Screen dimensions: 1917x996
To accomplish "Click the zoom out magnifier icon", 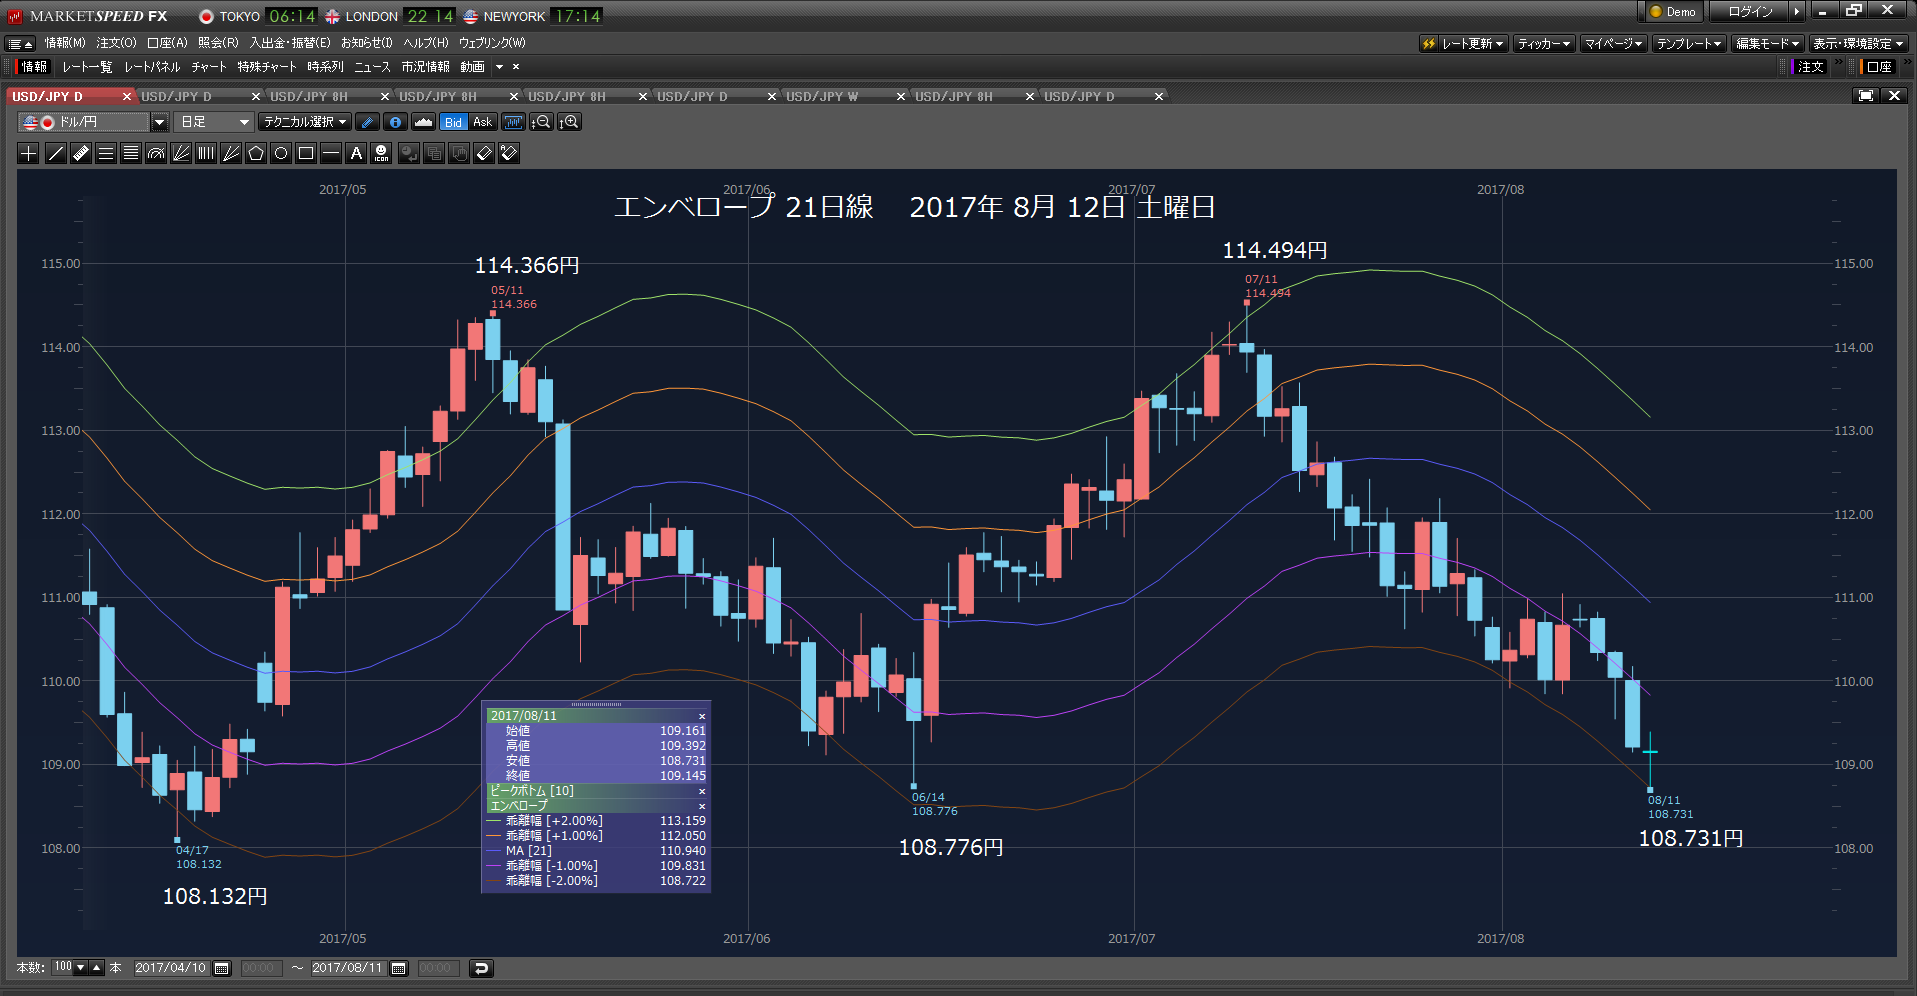I will pos(541,122).
